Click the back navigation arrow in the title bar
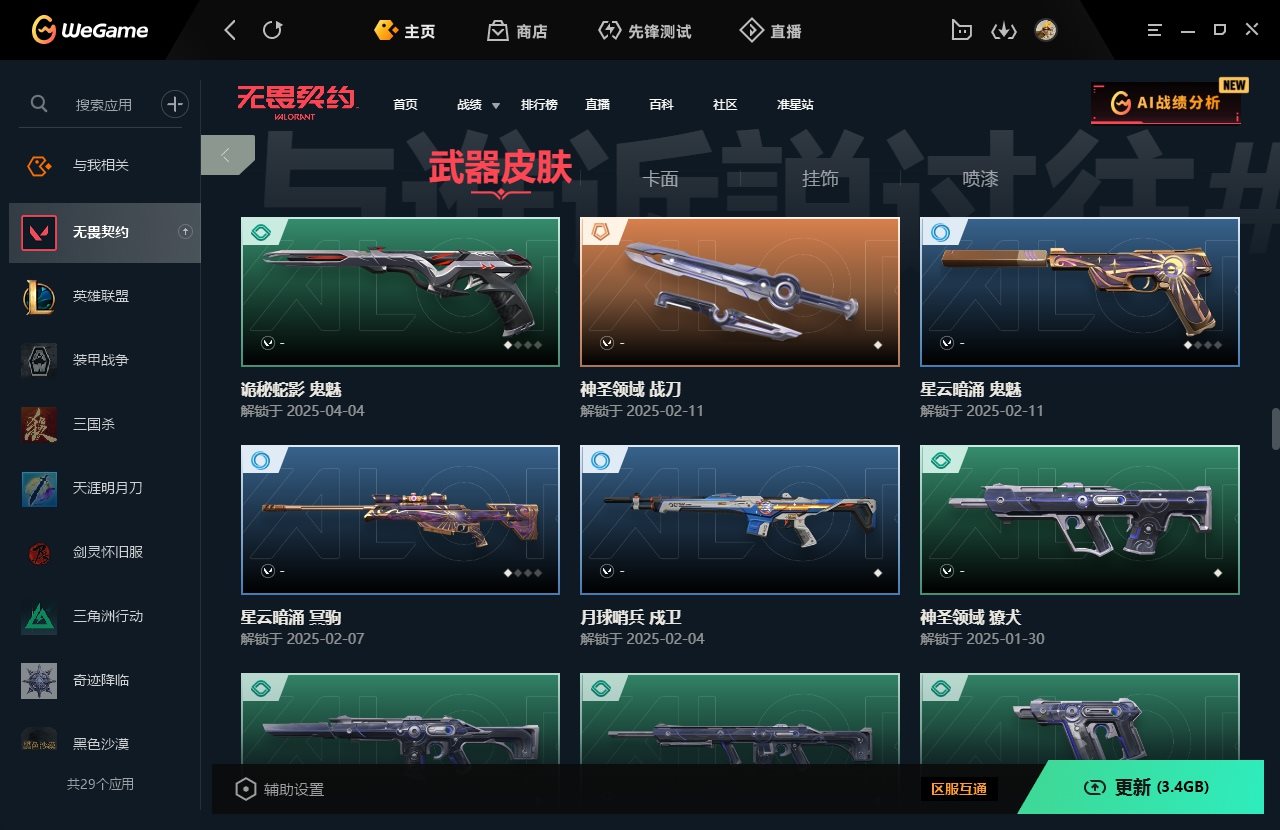Screen dimensions: 1280x830 pos(230,30)
